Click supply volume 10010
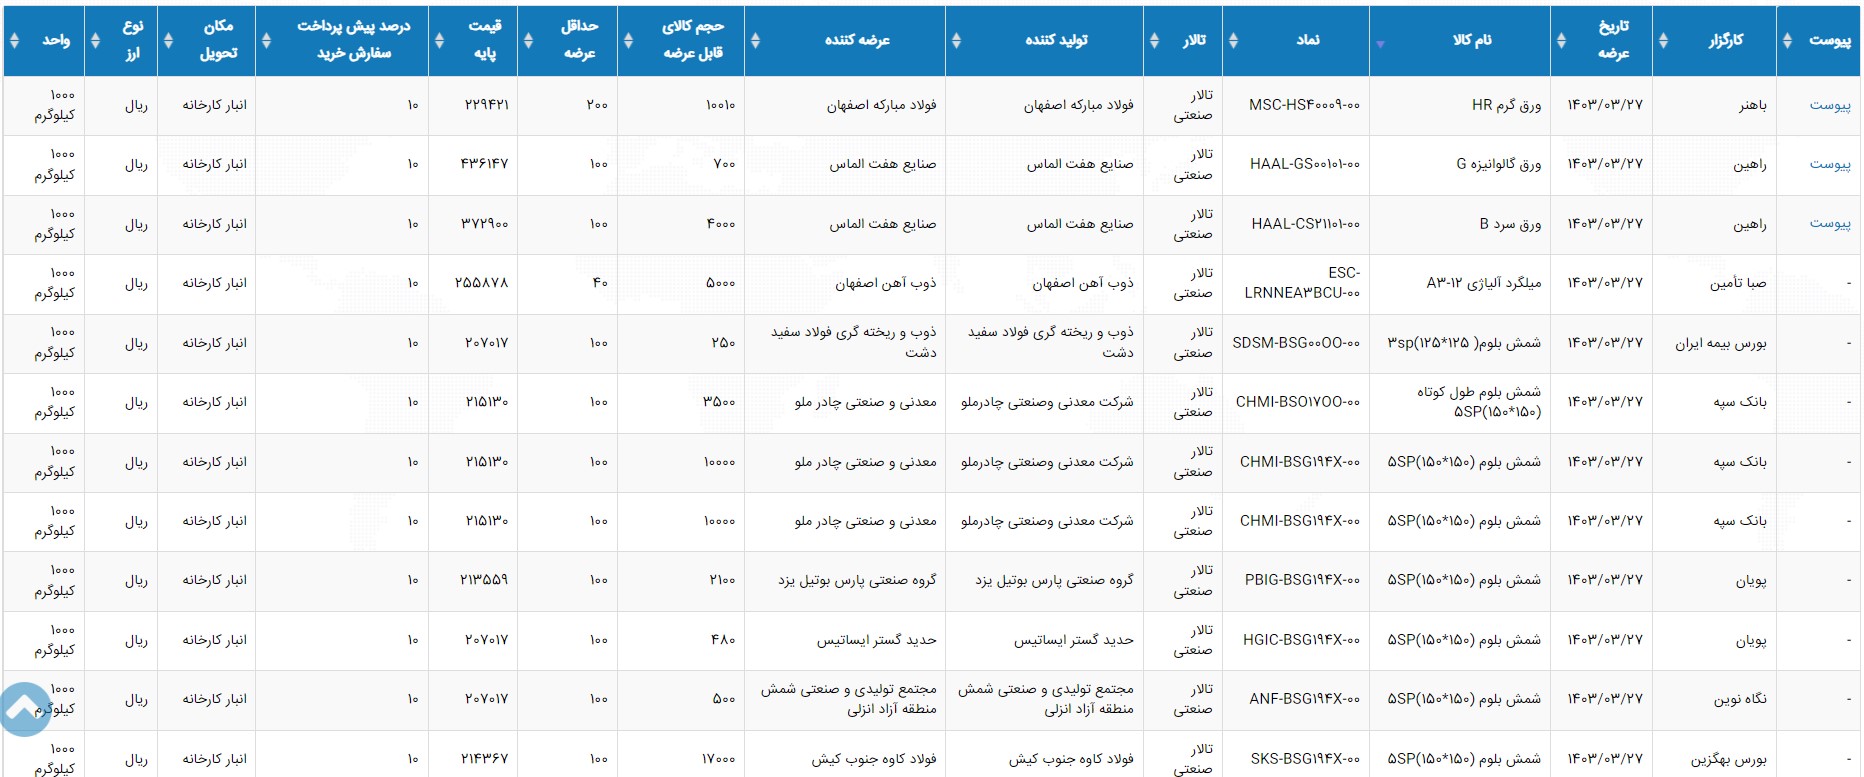This screenshot has height=777, width=1864. coord(720,105)
